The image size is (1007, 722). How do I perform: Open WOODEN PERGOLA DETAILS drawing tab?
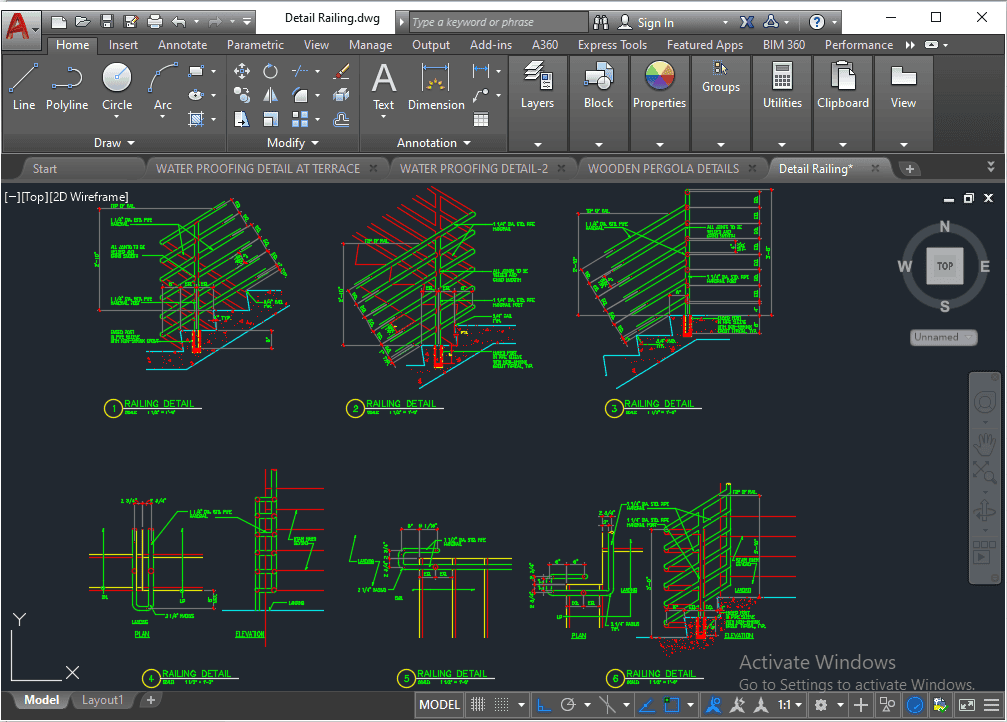tap(663, 169)
